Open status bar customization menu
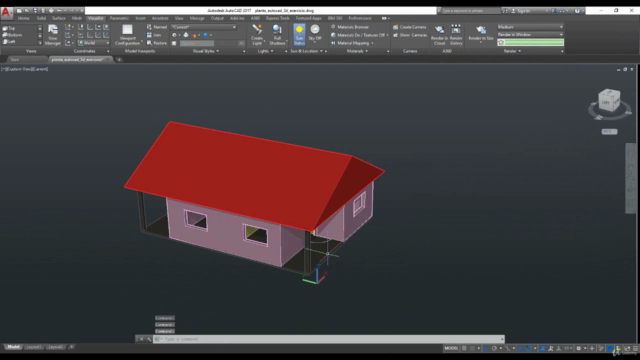640x360 pixels. tap(636, 349)
